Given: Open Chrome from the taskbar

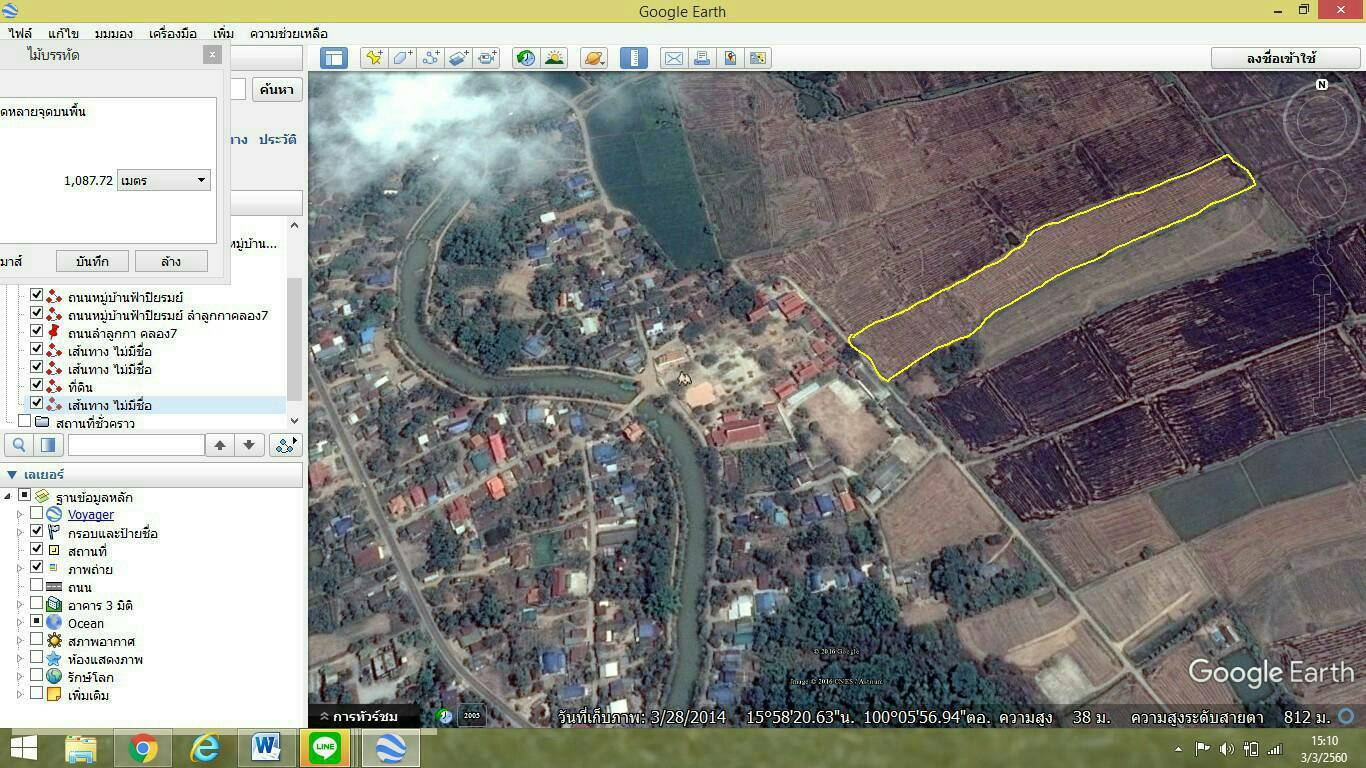Looking at the screenshot, I should [x=142, y=748].
